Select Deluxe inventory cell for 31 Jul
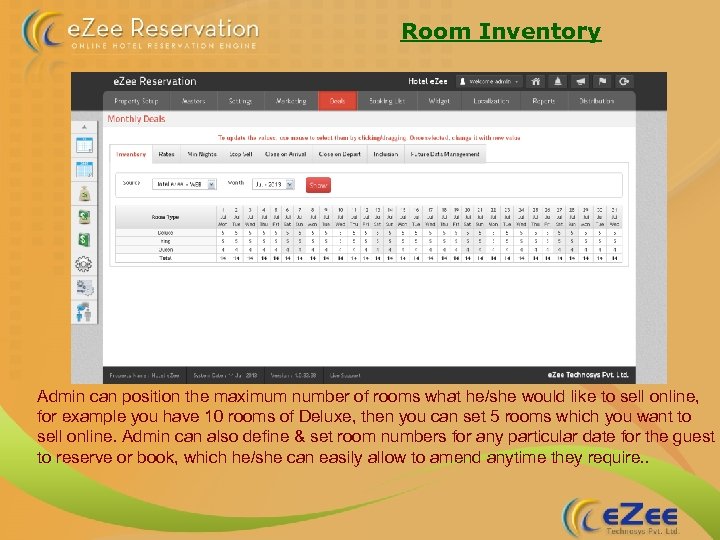 tap(614, 233)
